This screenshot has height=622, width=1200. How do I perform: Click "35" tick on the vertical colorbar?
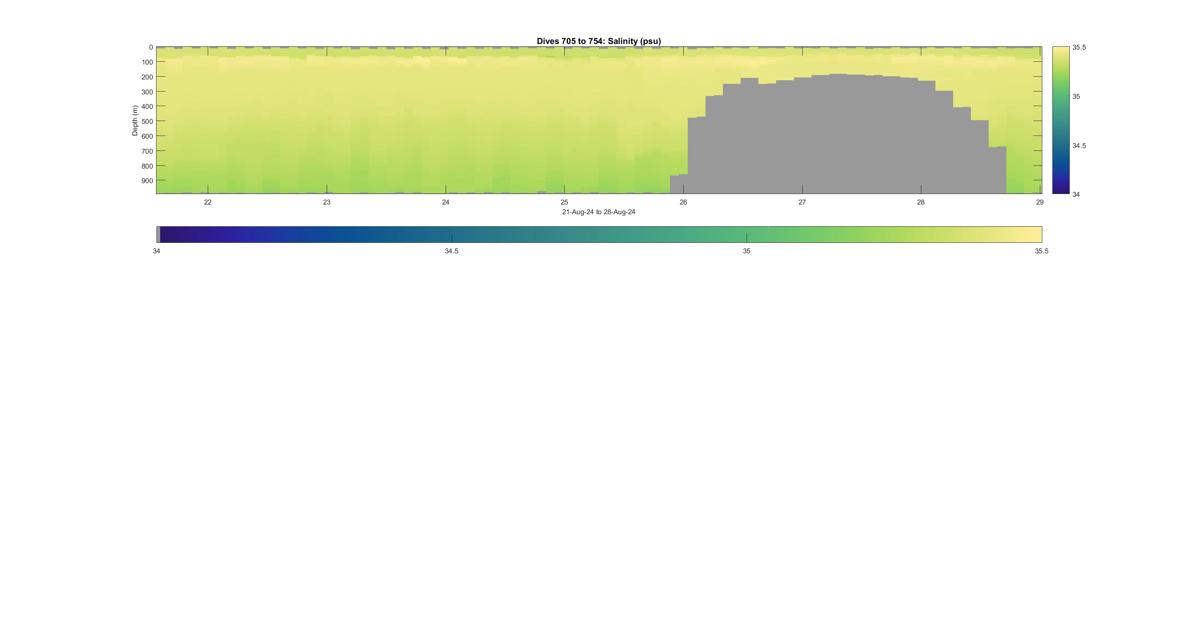point(1076,96)
